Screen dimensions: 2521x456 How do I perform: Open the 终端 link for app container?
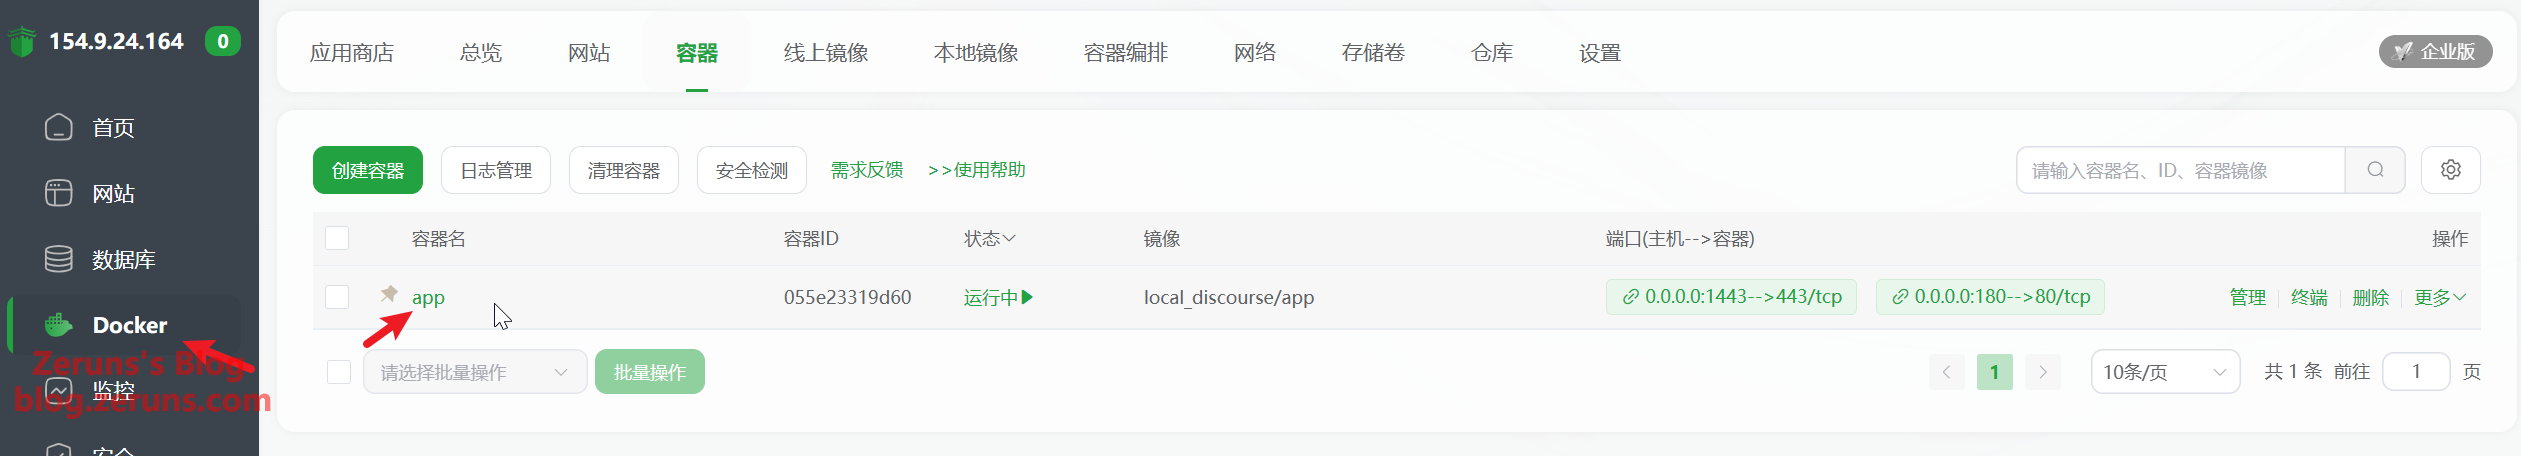(x=2308, y=297)
